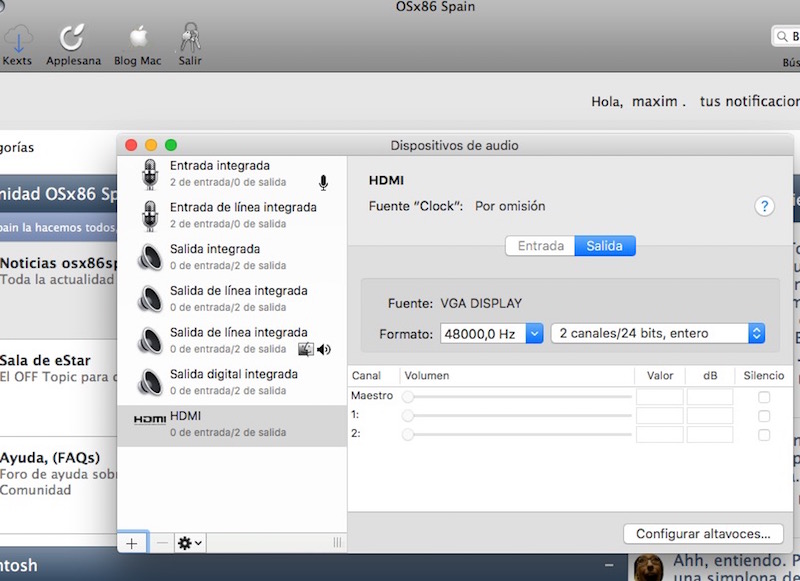This screenshot has width=800, height=581.
Task: Click the user avatar thumbnail in chat
Action: tap(648, 567)
